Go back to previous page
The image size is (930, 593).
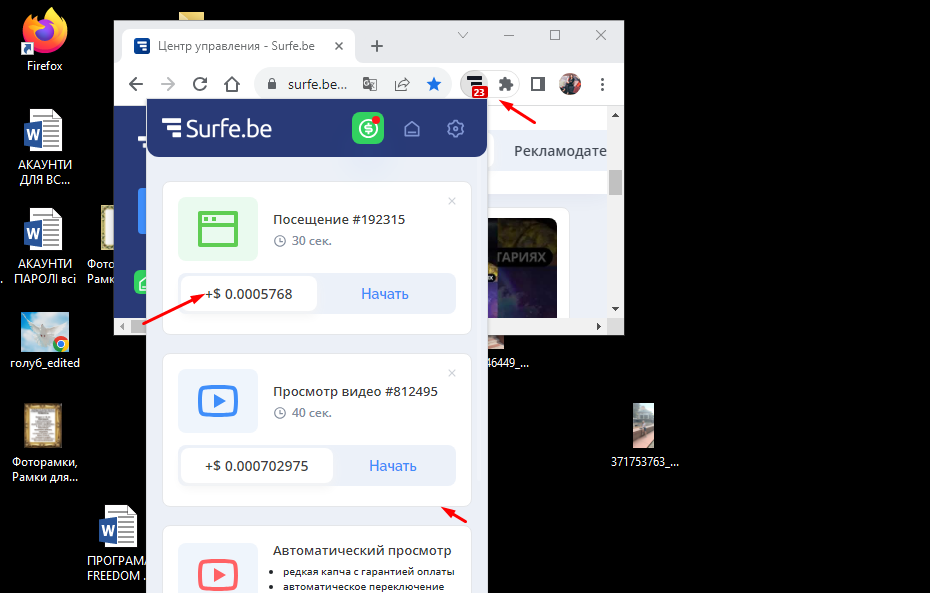(136, 84)
